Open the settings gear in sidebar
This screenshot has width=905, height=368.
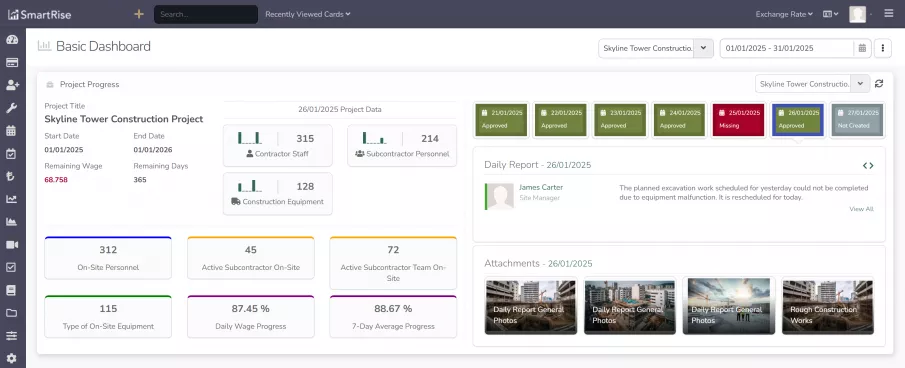coord(12,358)
